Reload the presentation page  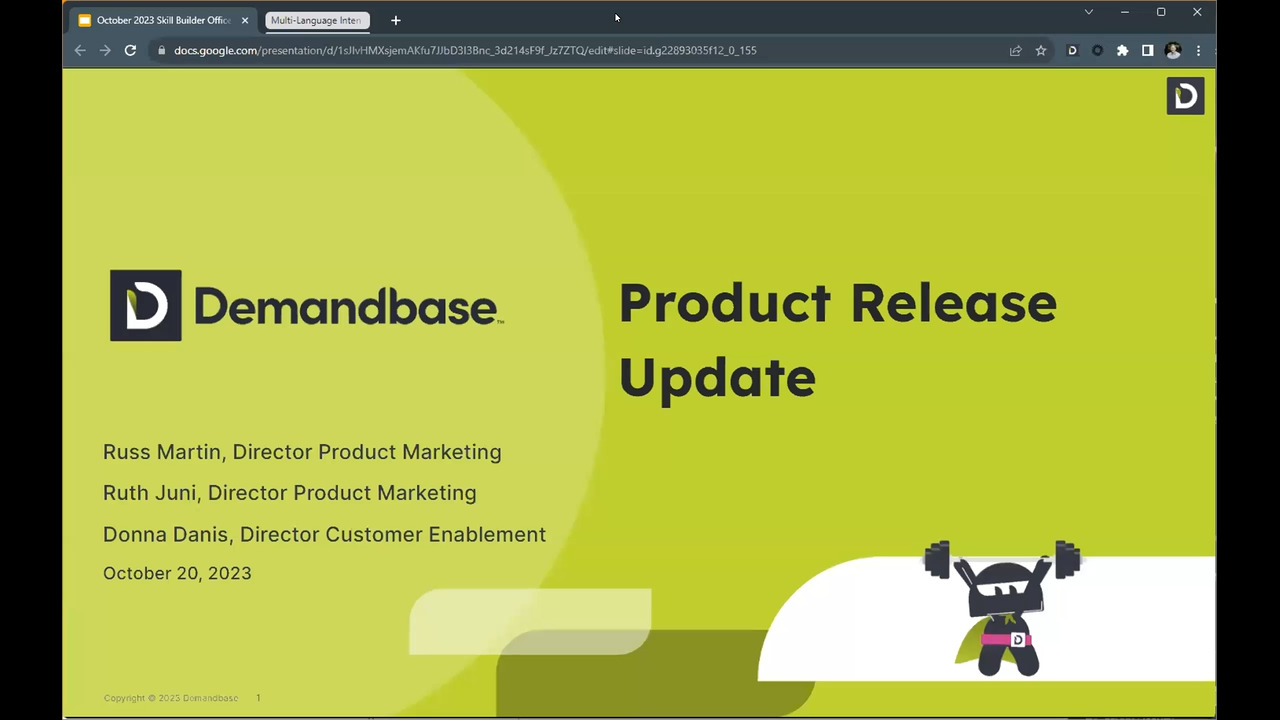pos(130,50)
